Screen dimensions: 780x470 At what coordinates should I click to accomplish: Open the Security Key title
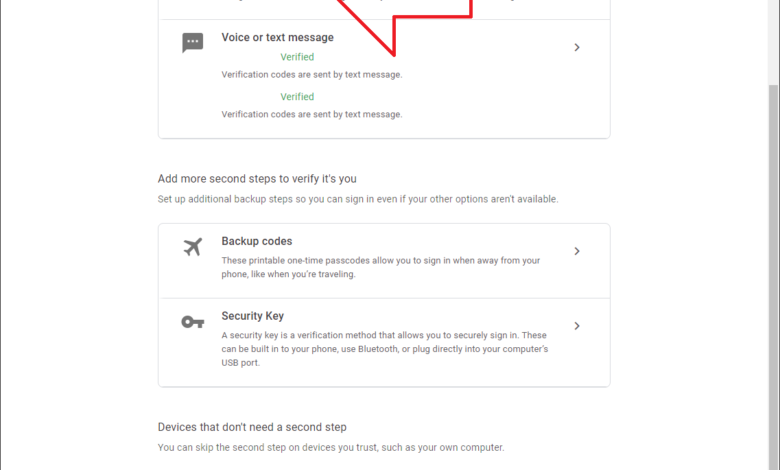252,316
